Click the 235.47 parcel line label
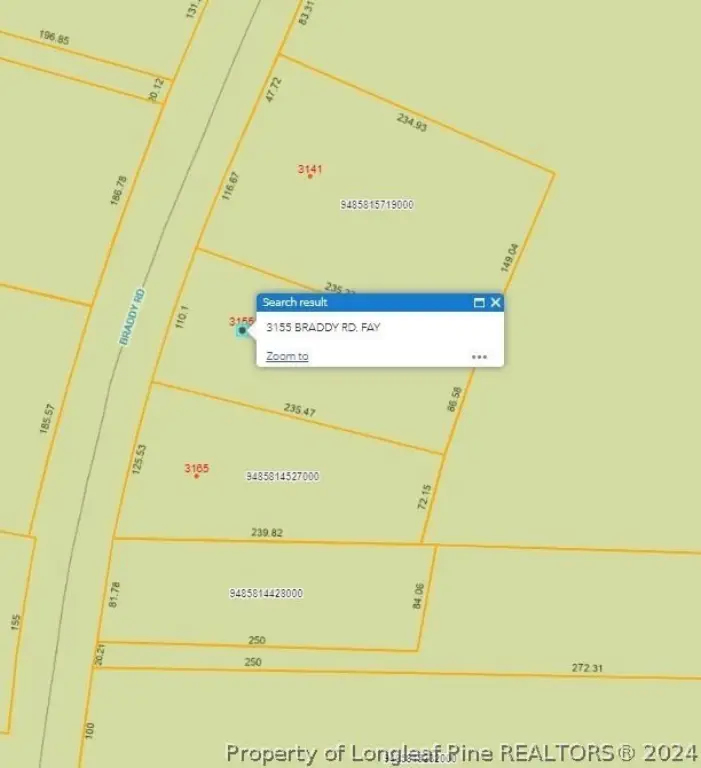This screenshot has width=701, height=768. 300,409
